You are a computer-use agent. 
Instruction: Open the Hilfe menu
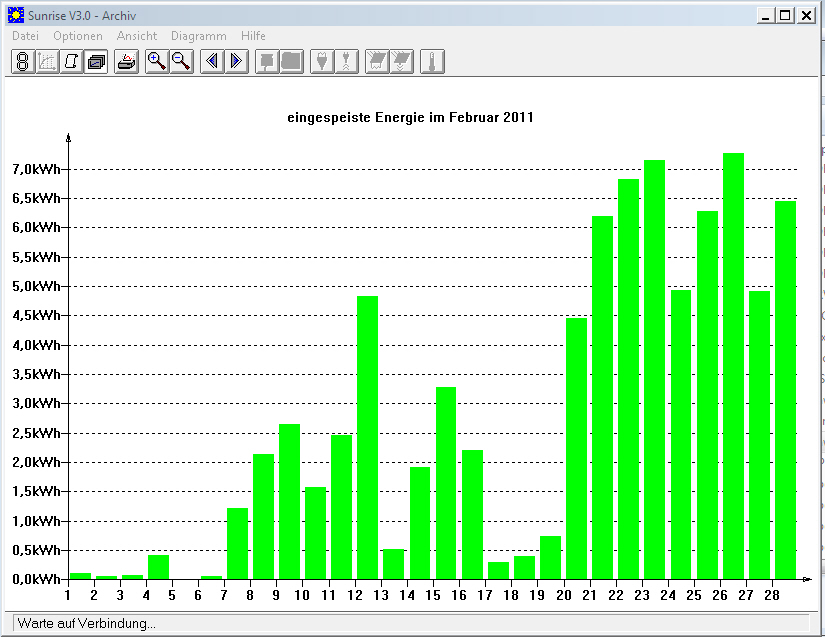pyautogui.click(x=253, y=36)
